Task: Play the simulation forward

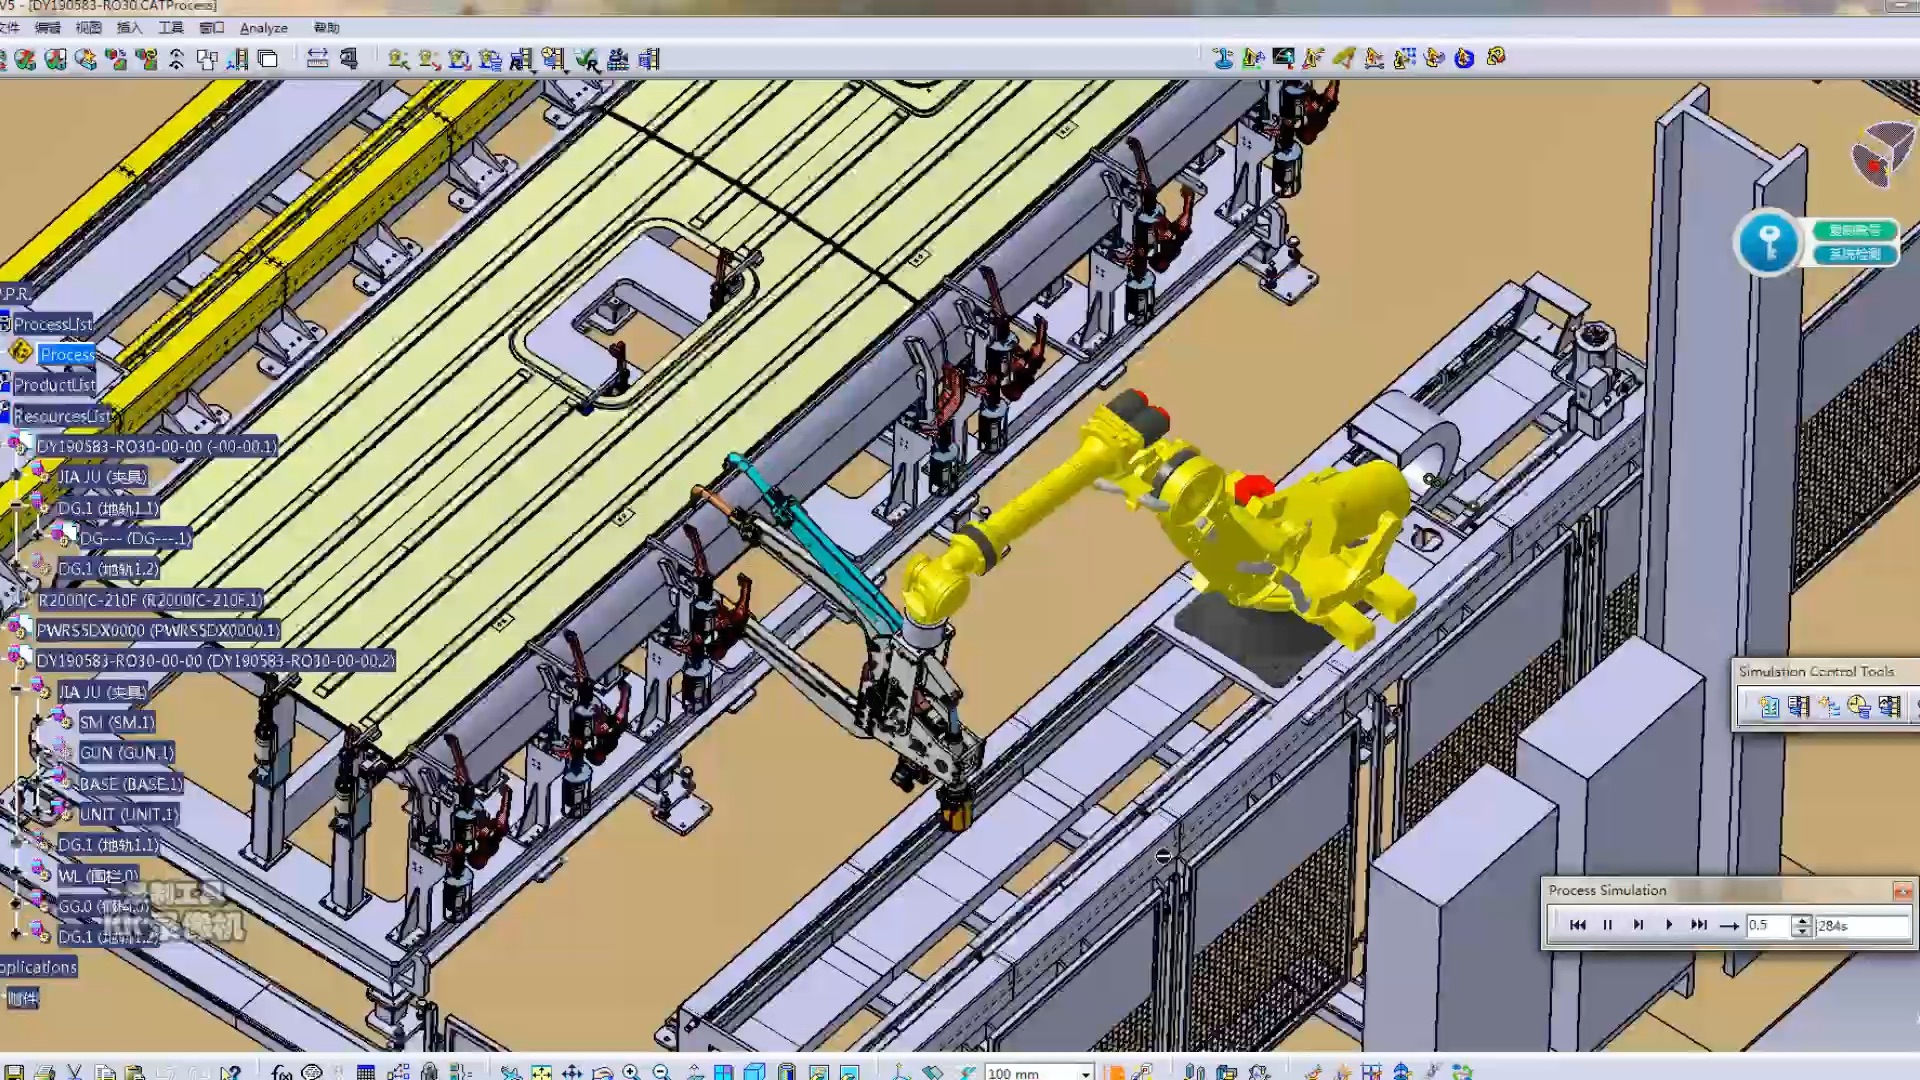Action: click(x=1668, y=925)
